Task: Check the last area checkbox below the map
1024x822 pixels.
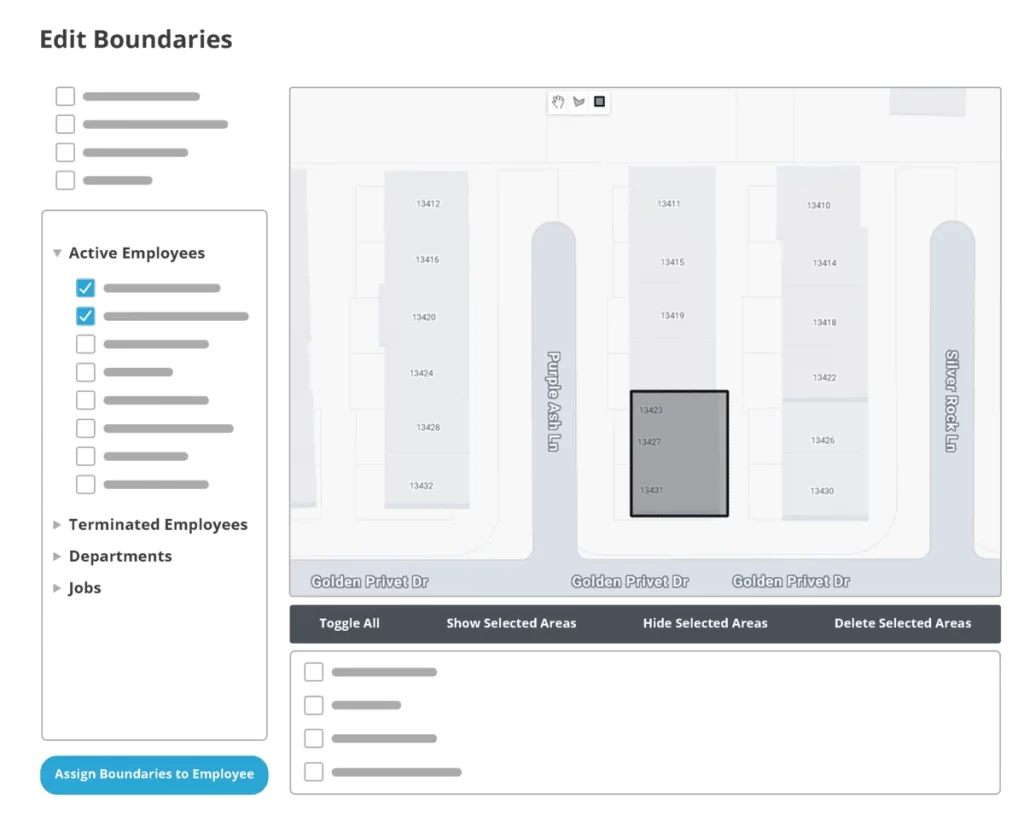Action: pos(314,772)
